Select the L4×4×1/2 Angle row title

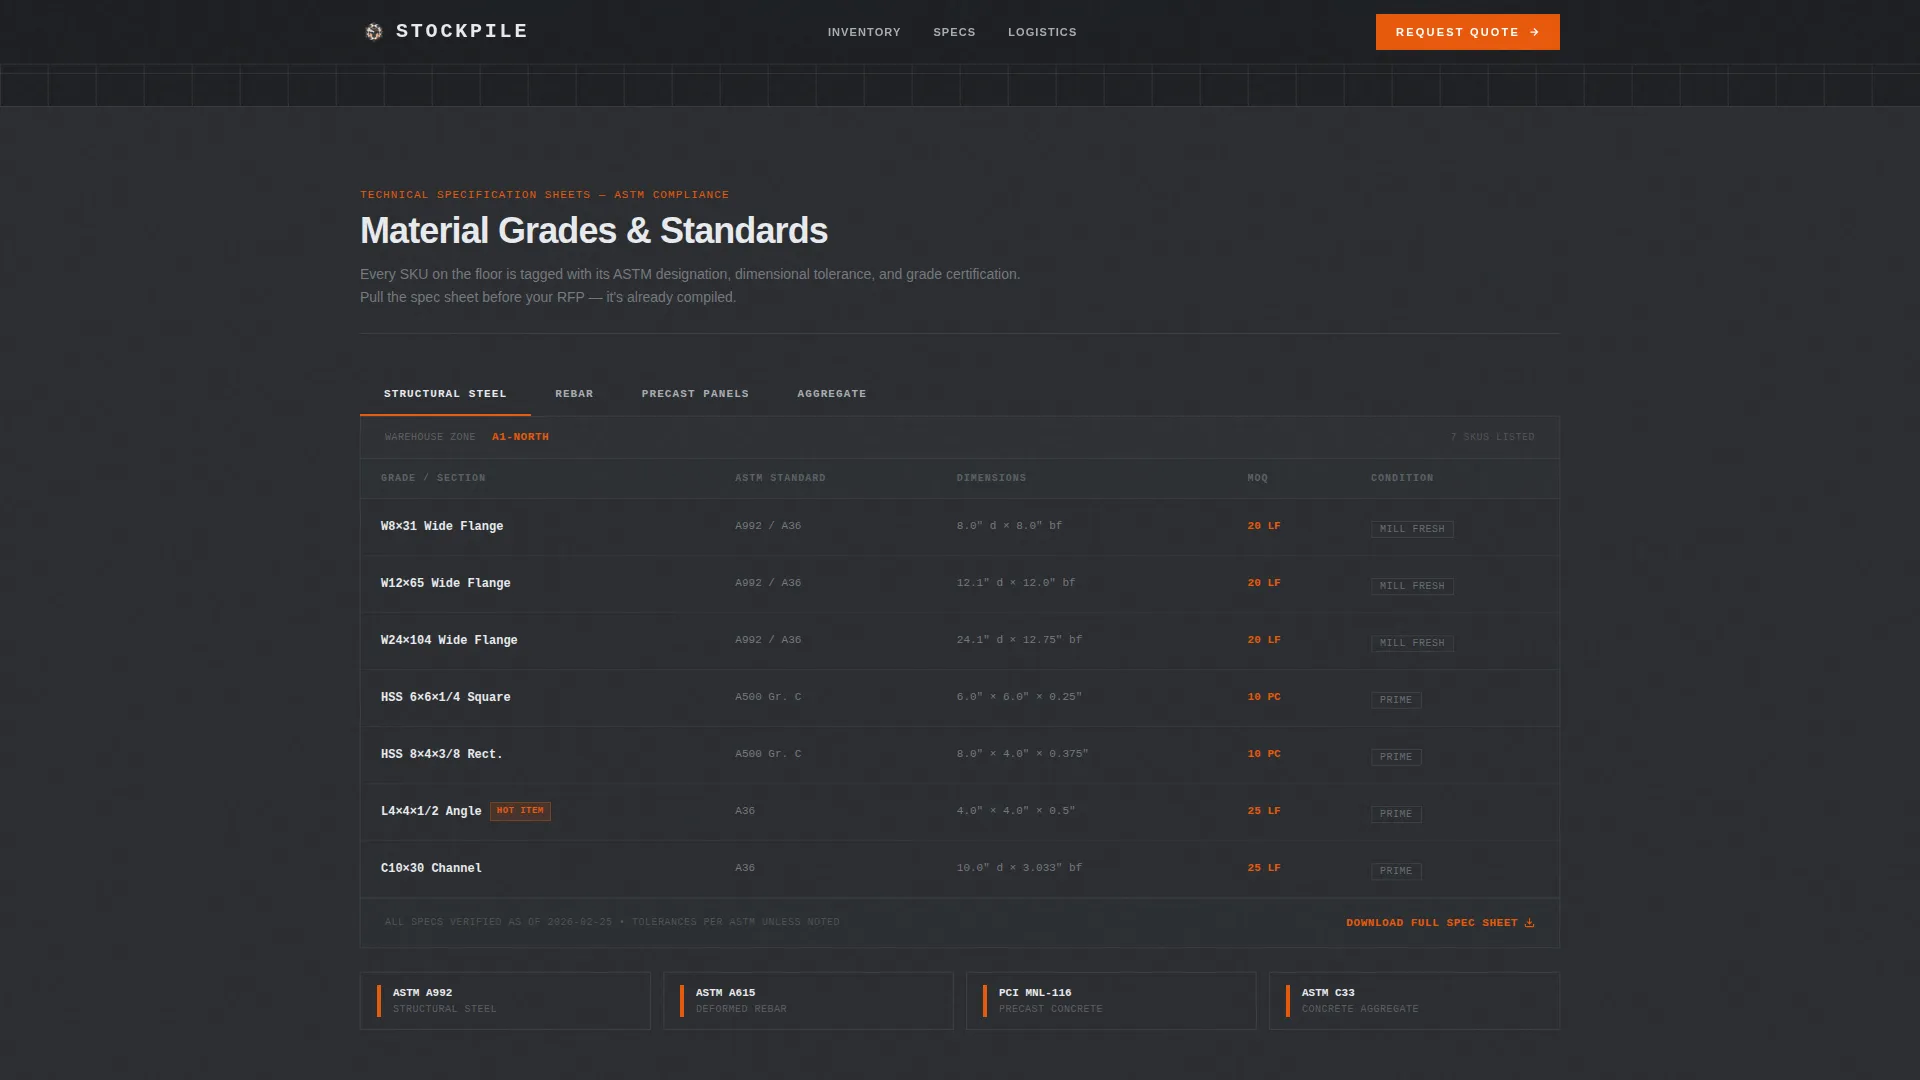431,811
